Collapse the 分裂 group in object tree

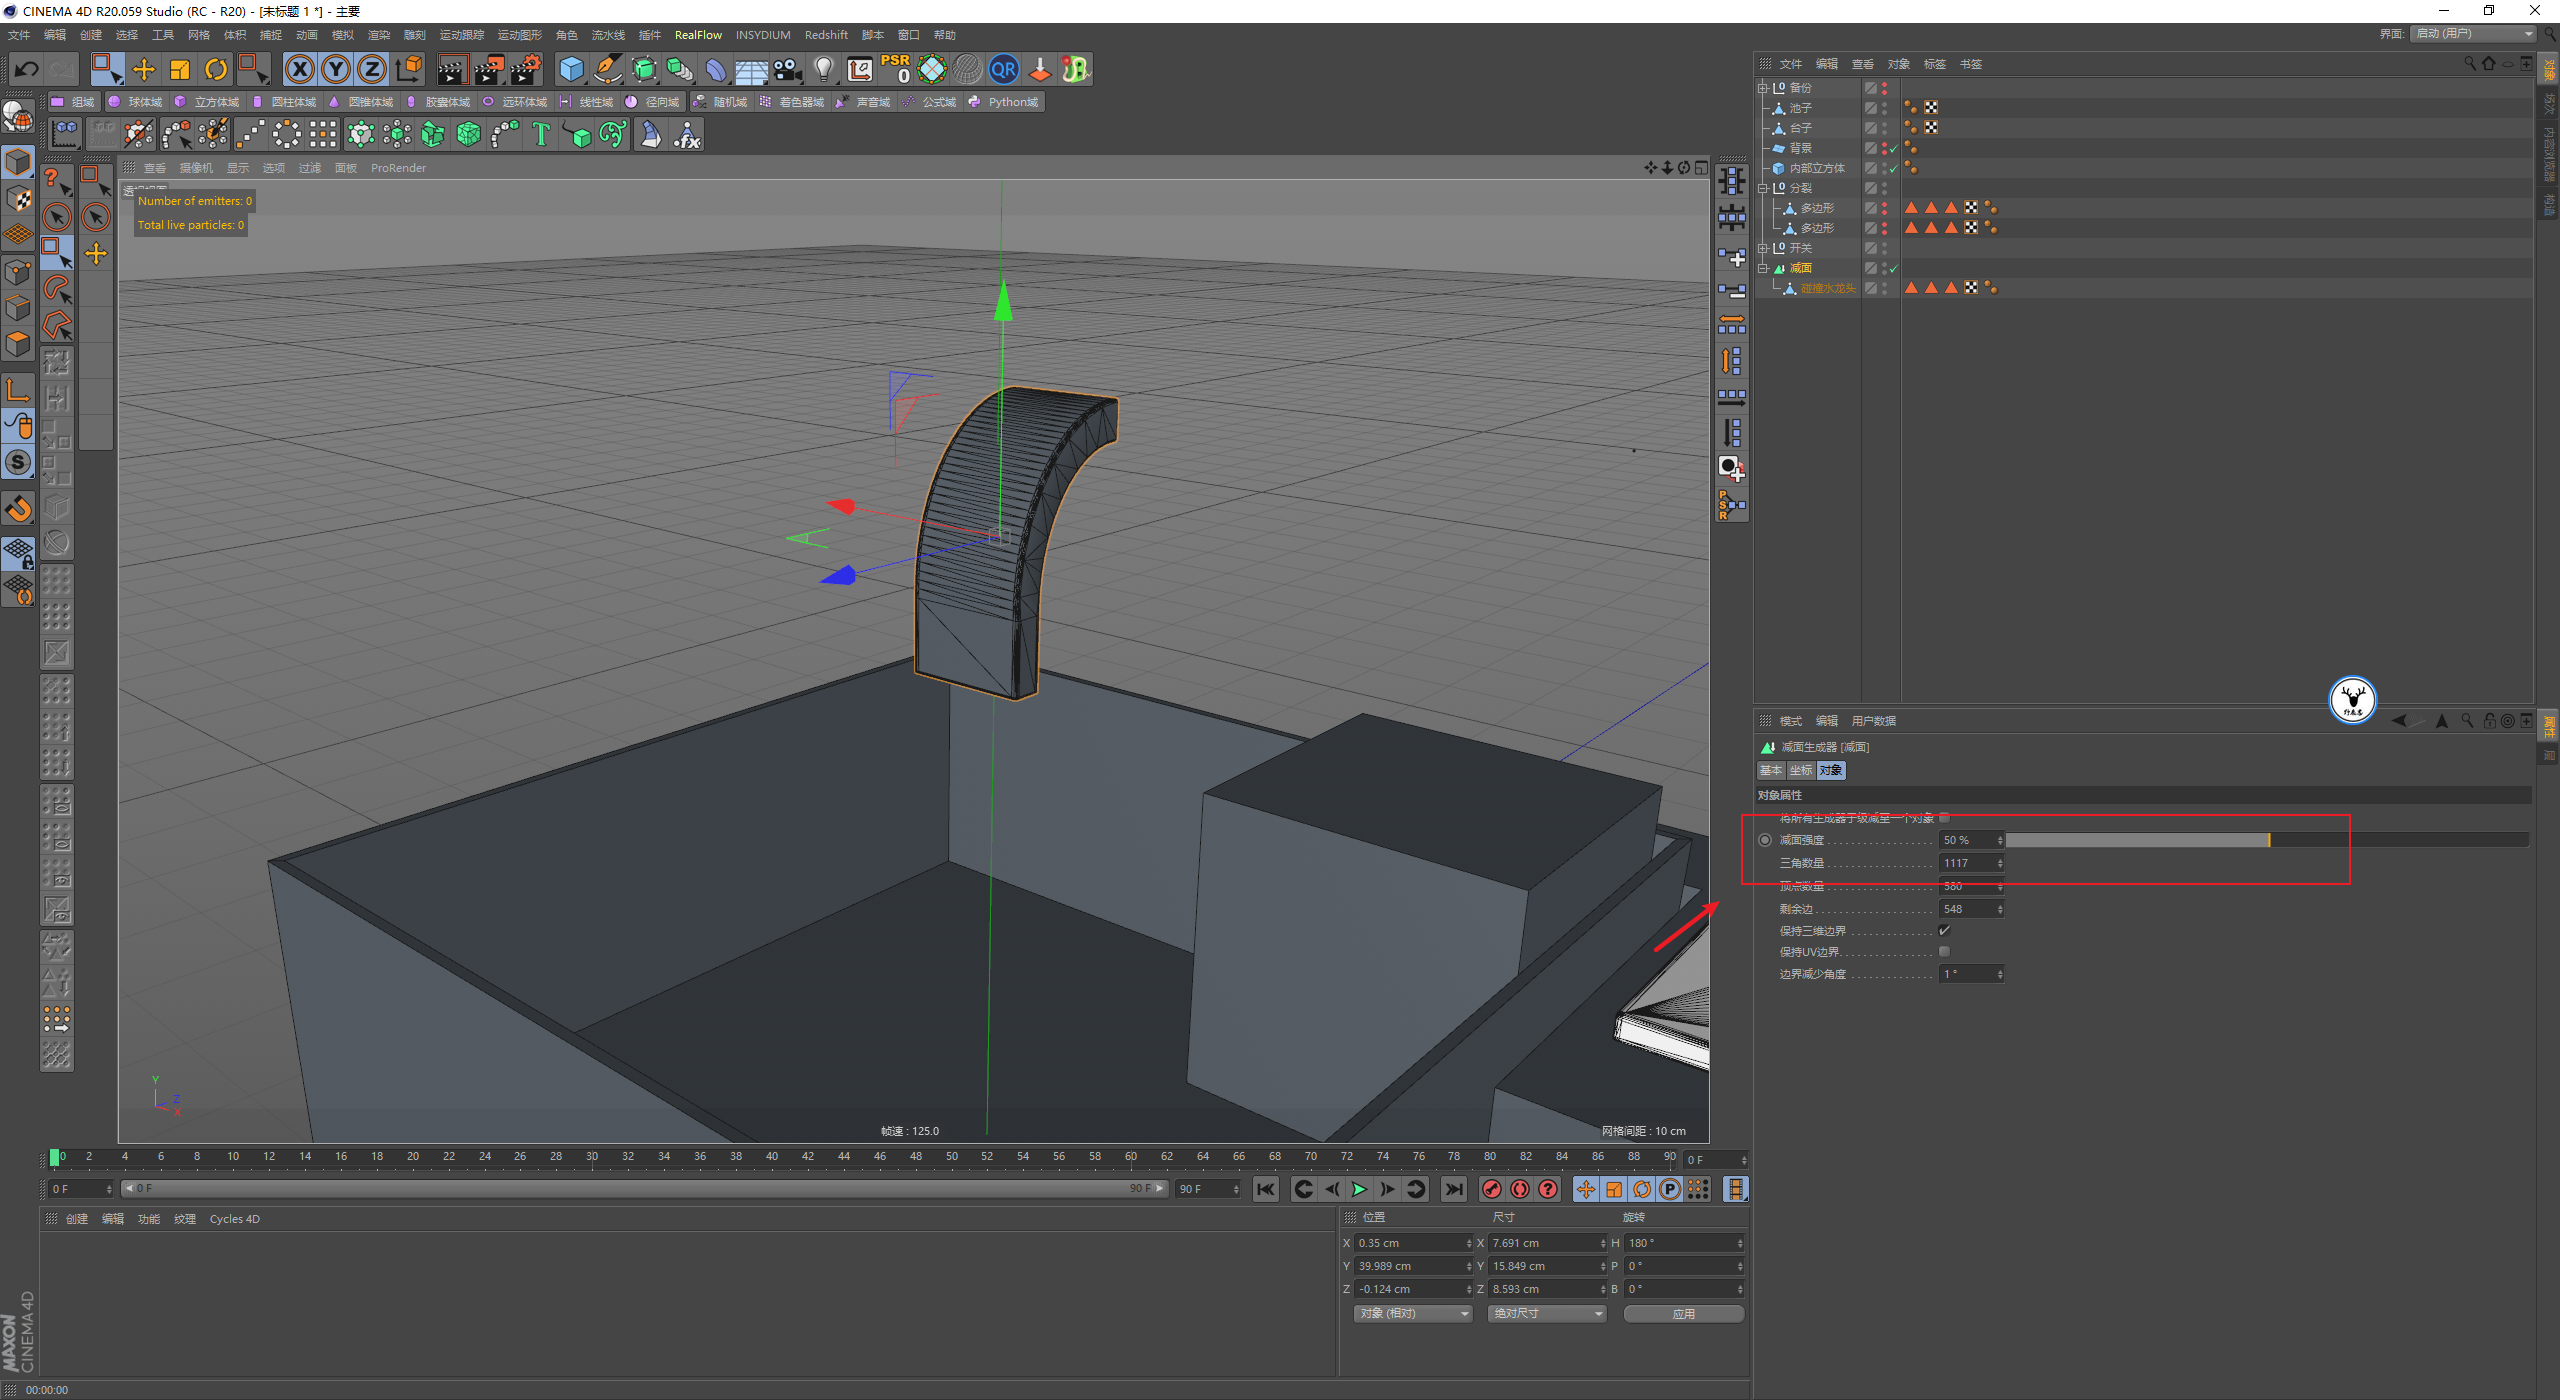tap(1763, 188)
